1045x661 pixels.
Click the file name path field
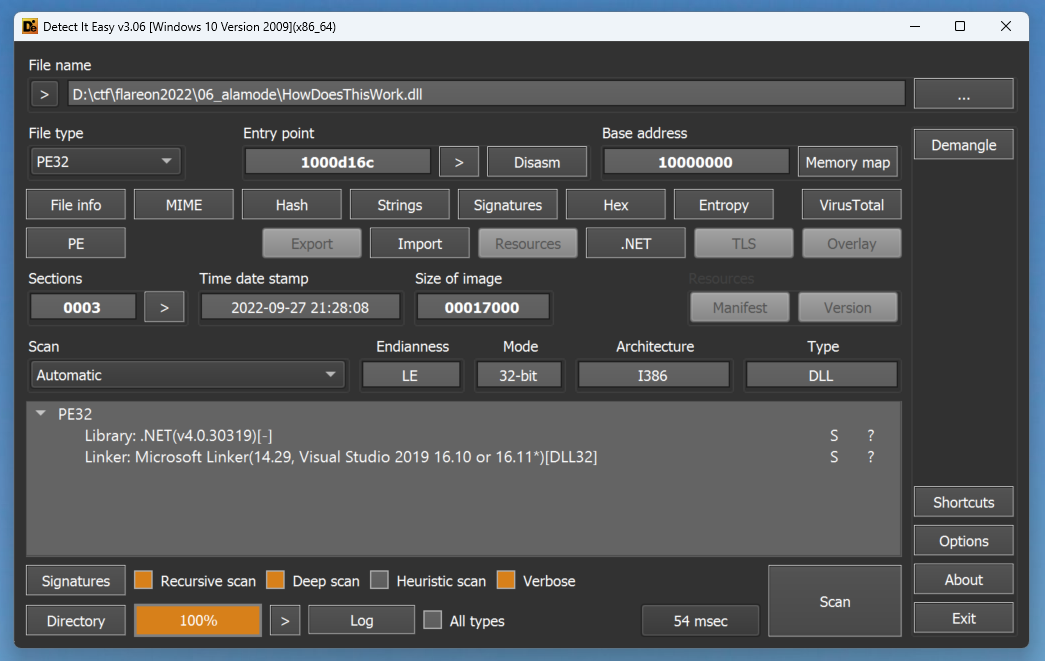pyautogui.click(x=486, y=94)
